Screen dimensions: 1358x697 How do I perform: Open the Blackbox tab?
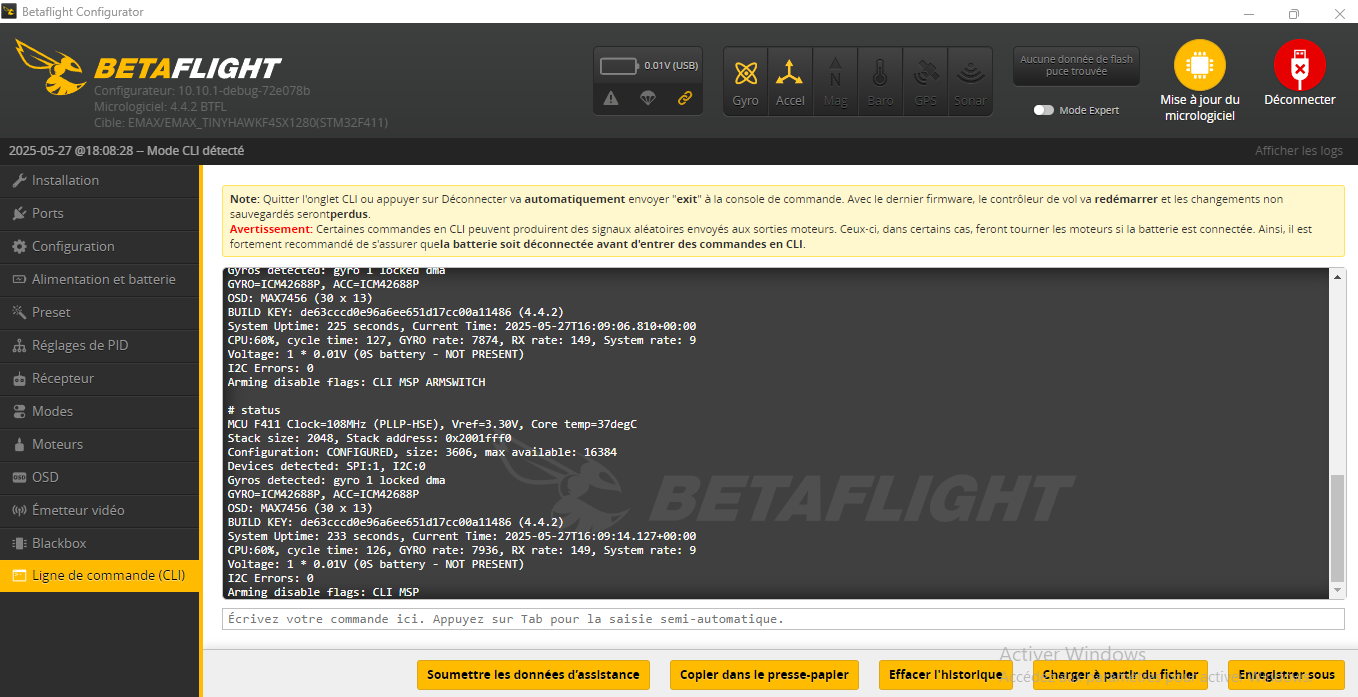(59, 543)
